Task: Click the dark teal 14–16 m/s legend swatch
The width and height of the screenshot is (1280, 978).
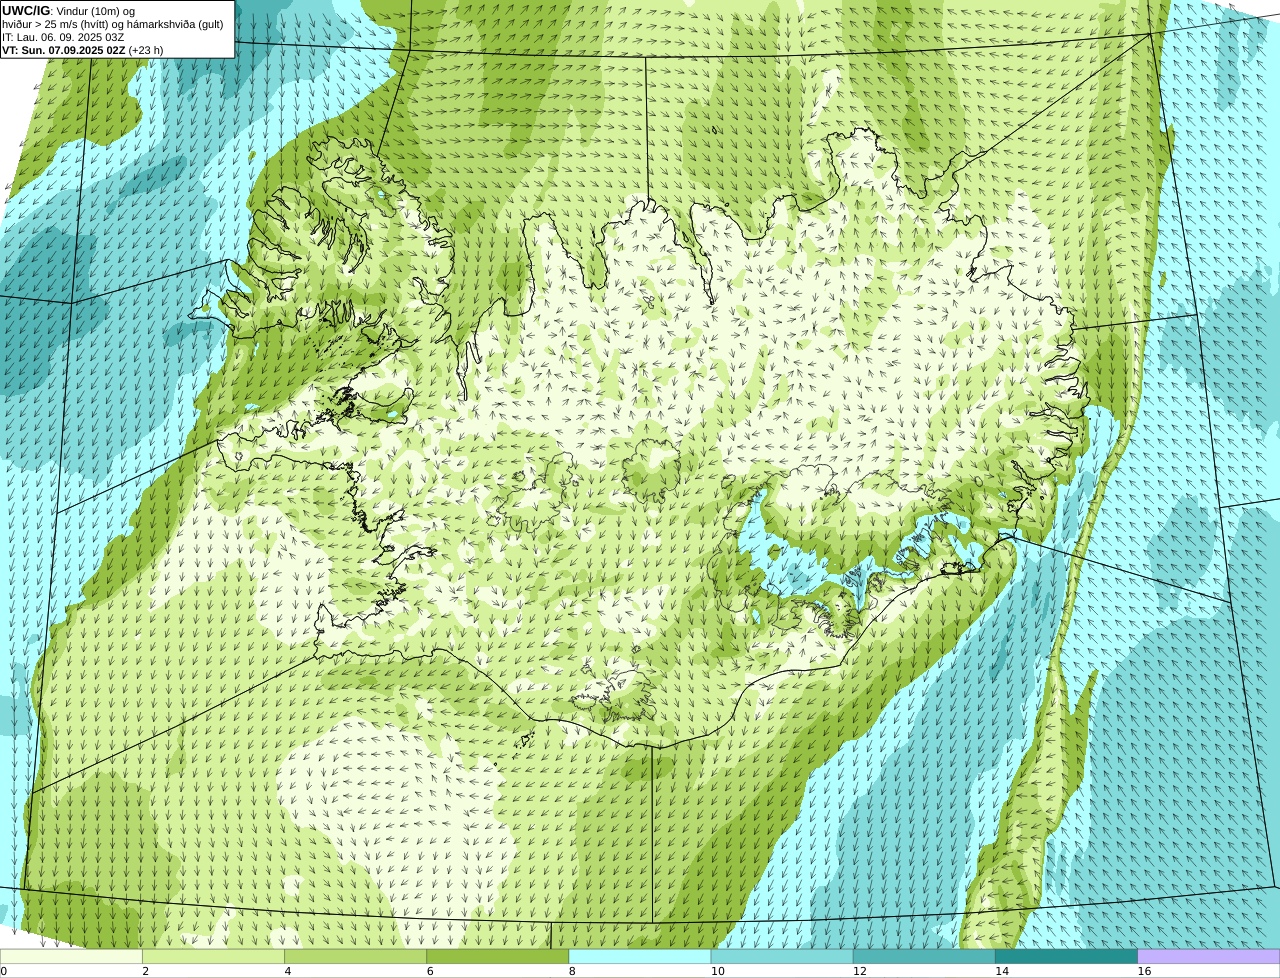Action: 1066,956
